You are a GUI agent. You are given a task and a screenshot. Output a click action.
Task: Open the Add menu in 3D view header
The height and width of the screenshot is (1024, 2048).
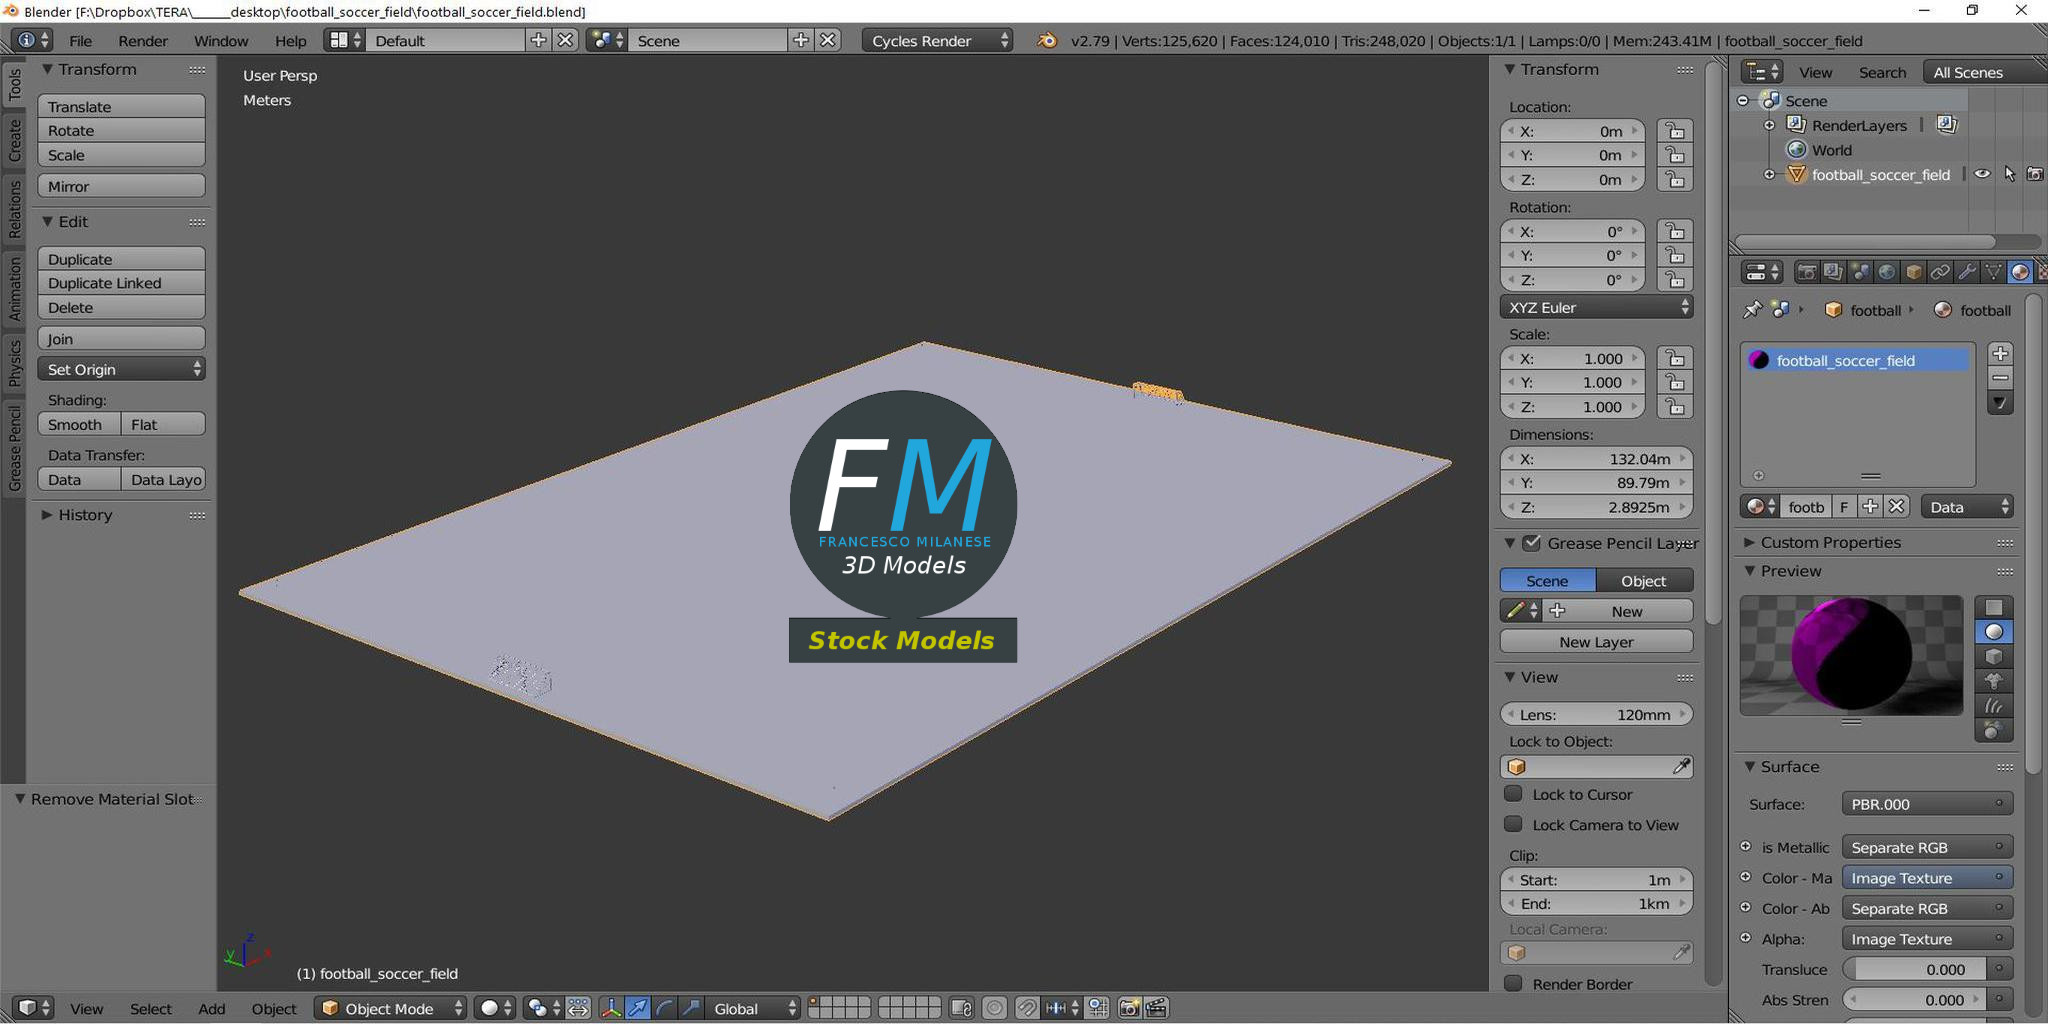point(211,1008)
